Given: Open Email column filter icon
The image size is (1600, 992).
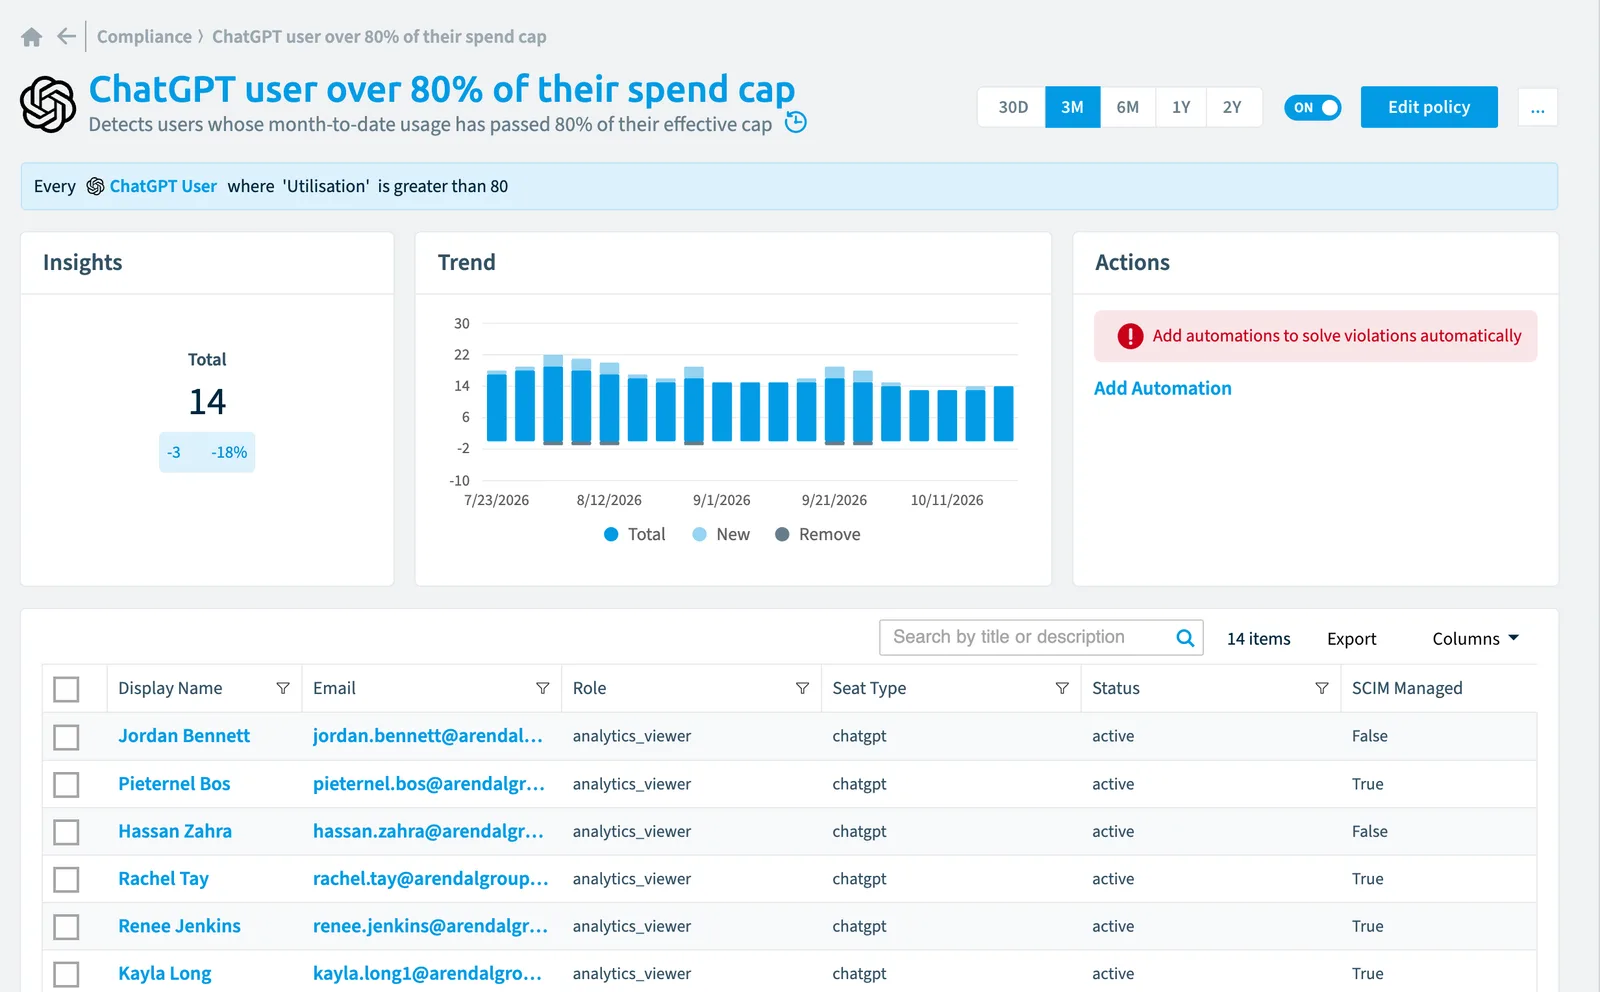Looking at the screenshot, I should coord(543,688).
